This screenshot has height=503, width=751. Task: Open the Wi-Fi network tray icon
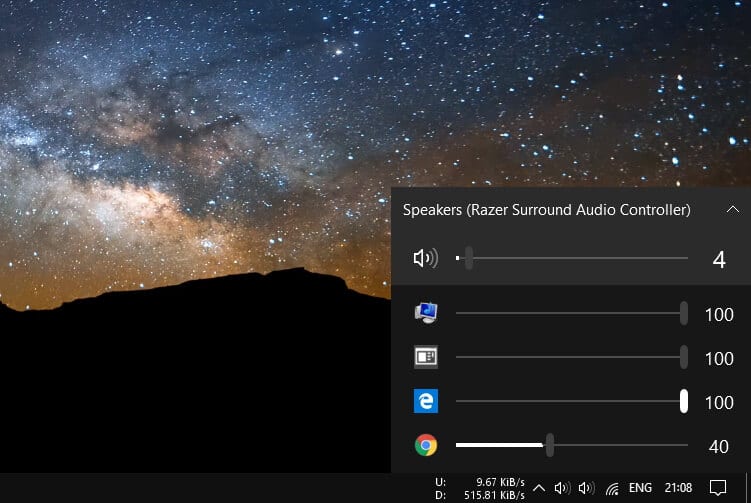612,488
